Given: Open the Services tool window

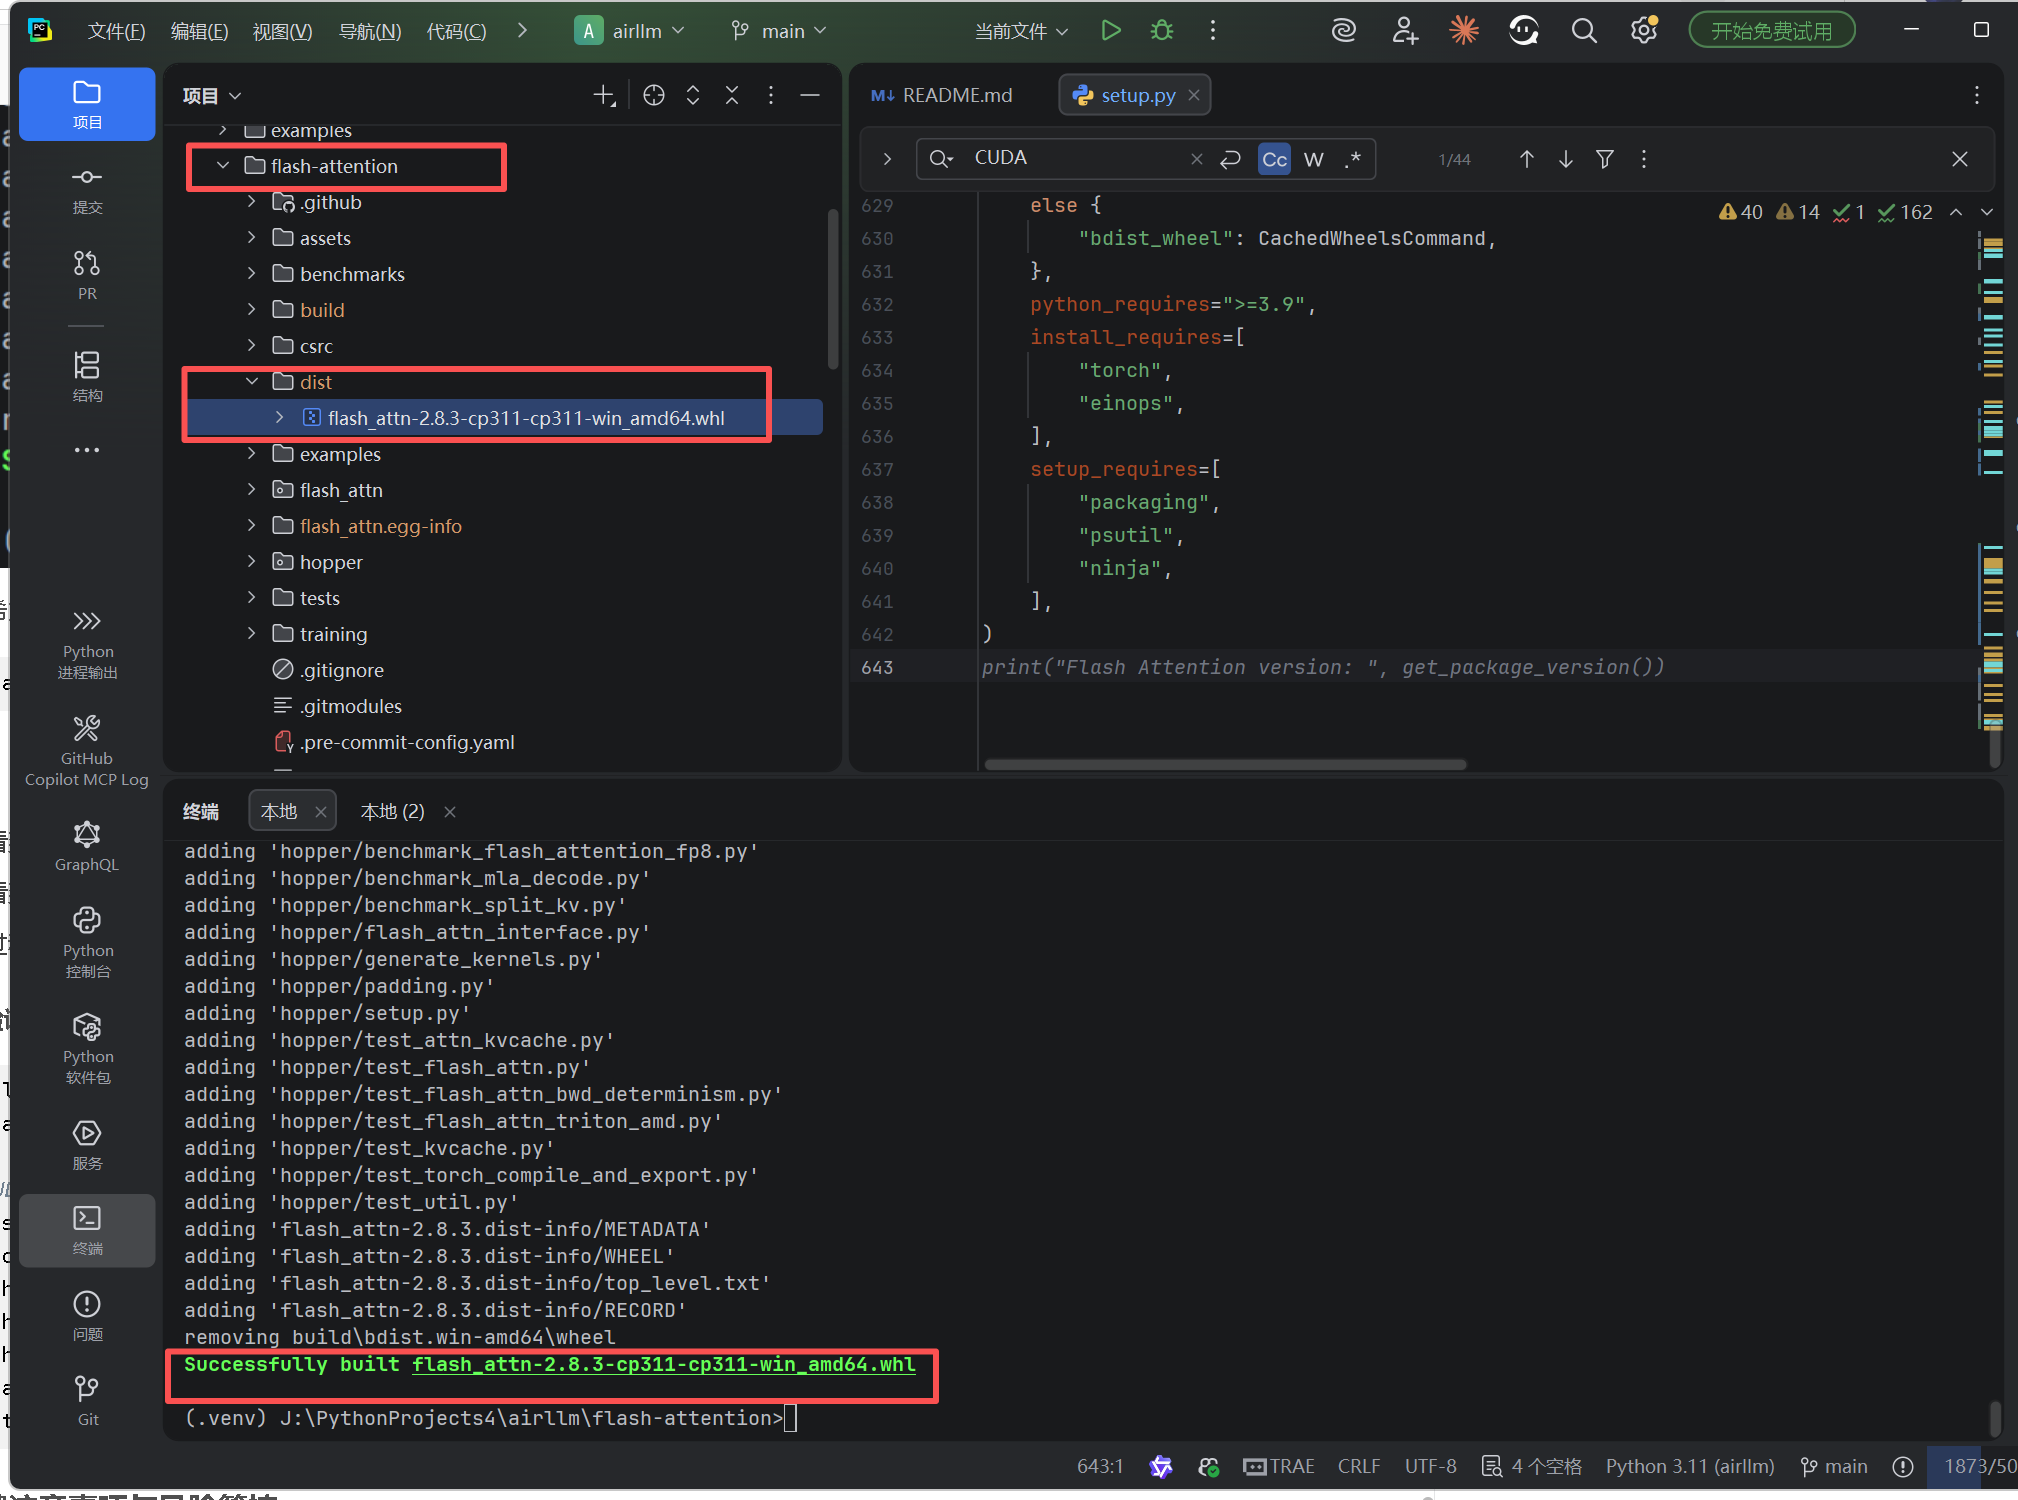Looking at the screenshot, I should click(x=87, y=1144).
